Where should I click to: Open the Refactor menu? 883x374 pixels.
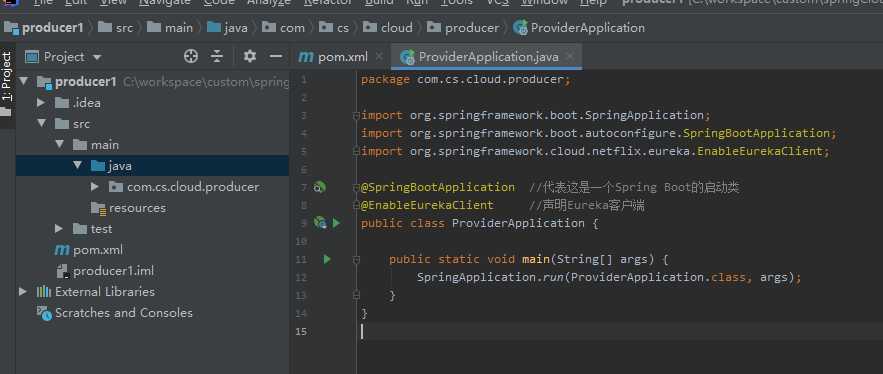(328, 2)
